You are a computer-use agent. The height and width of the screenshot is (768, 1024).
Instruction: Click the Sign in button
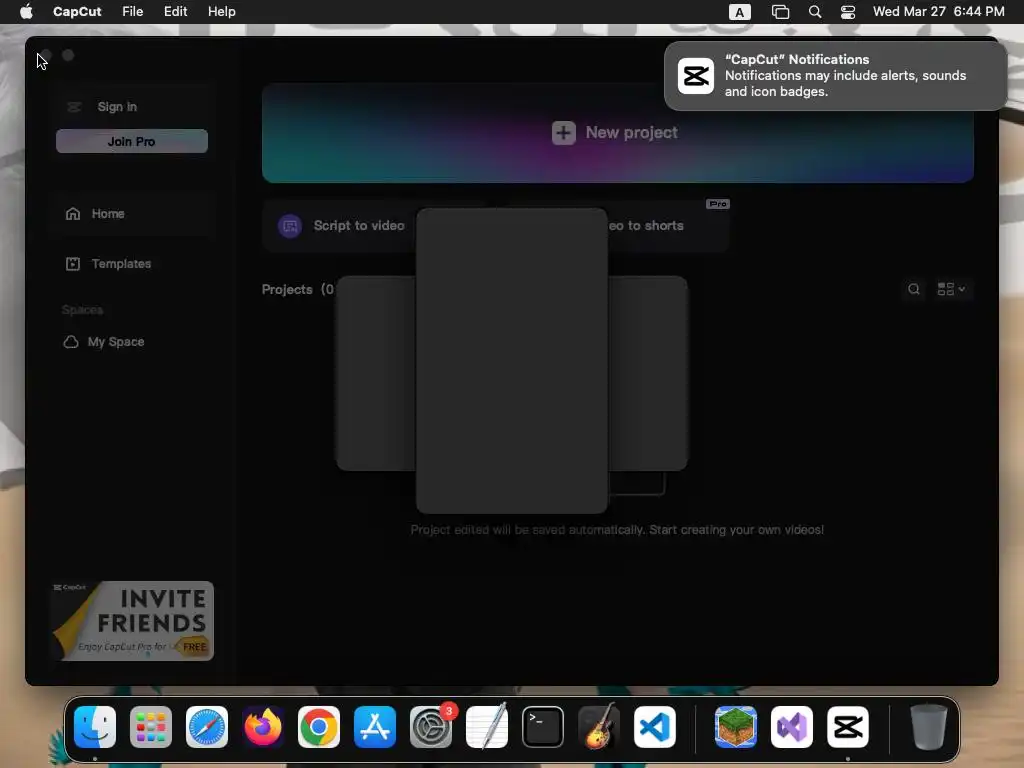(x=117, y=106)
